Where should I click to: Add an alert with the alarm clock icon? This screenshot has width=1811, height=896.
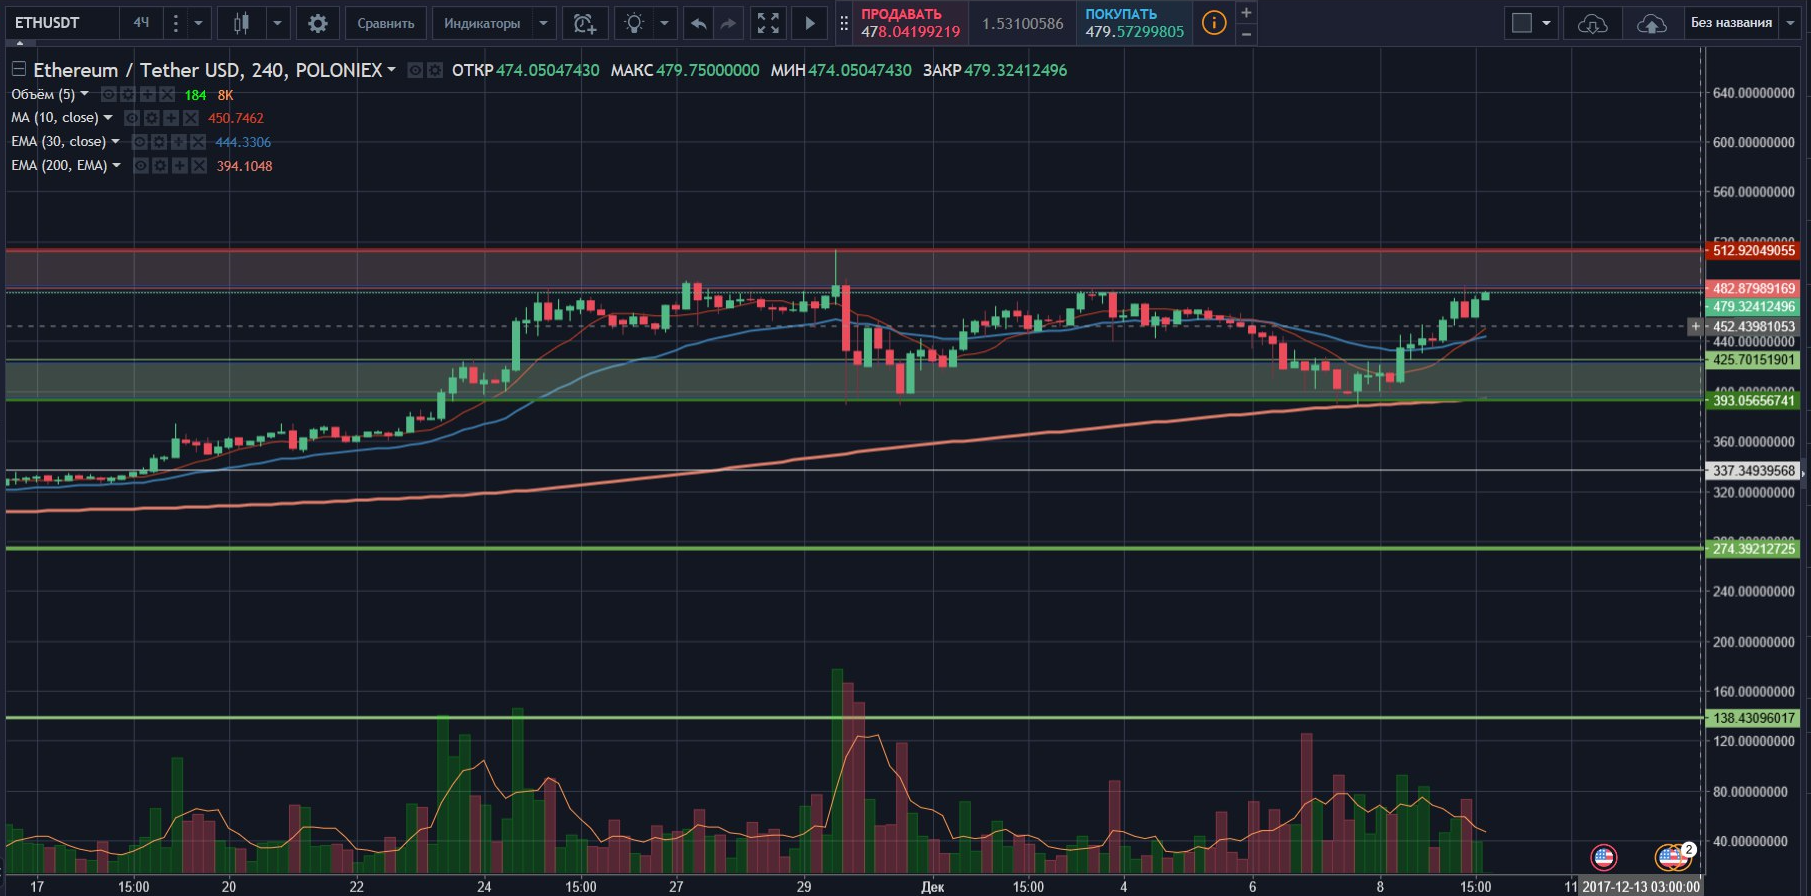pyautogui.click(x=585, y=23)
